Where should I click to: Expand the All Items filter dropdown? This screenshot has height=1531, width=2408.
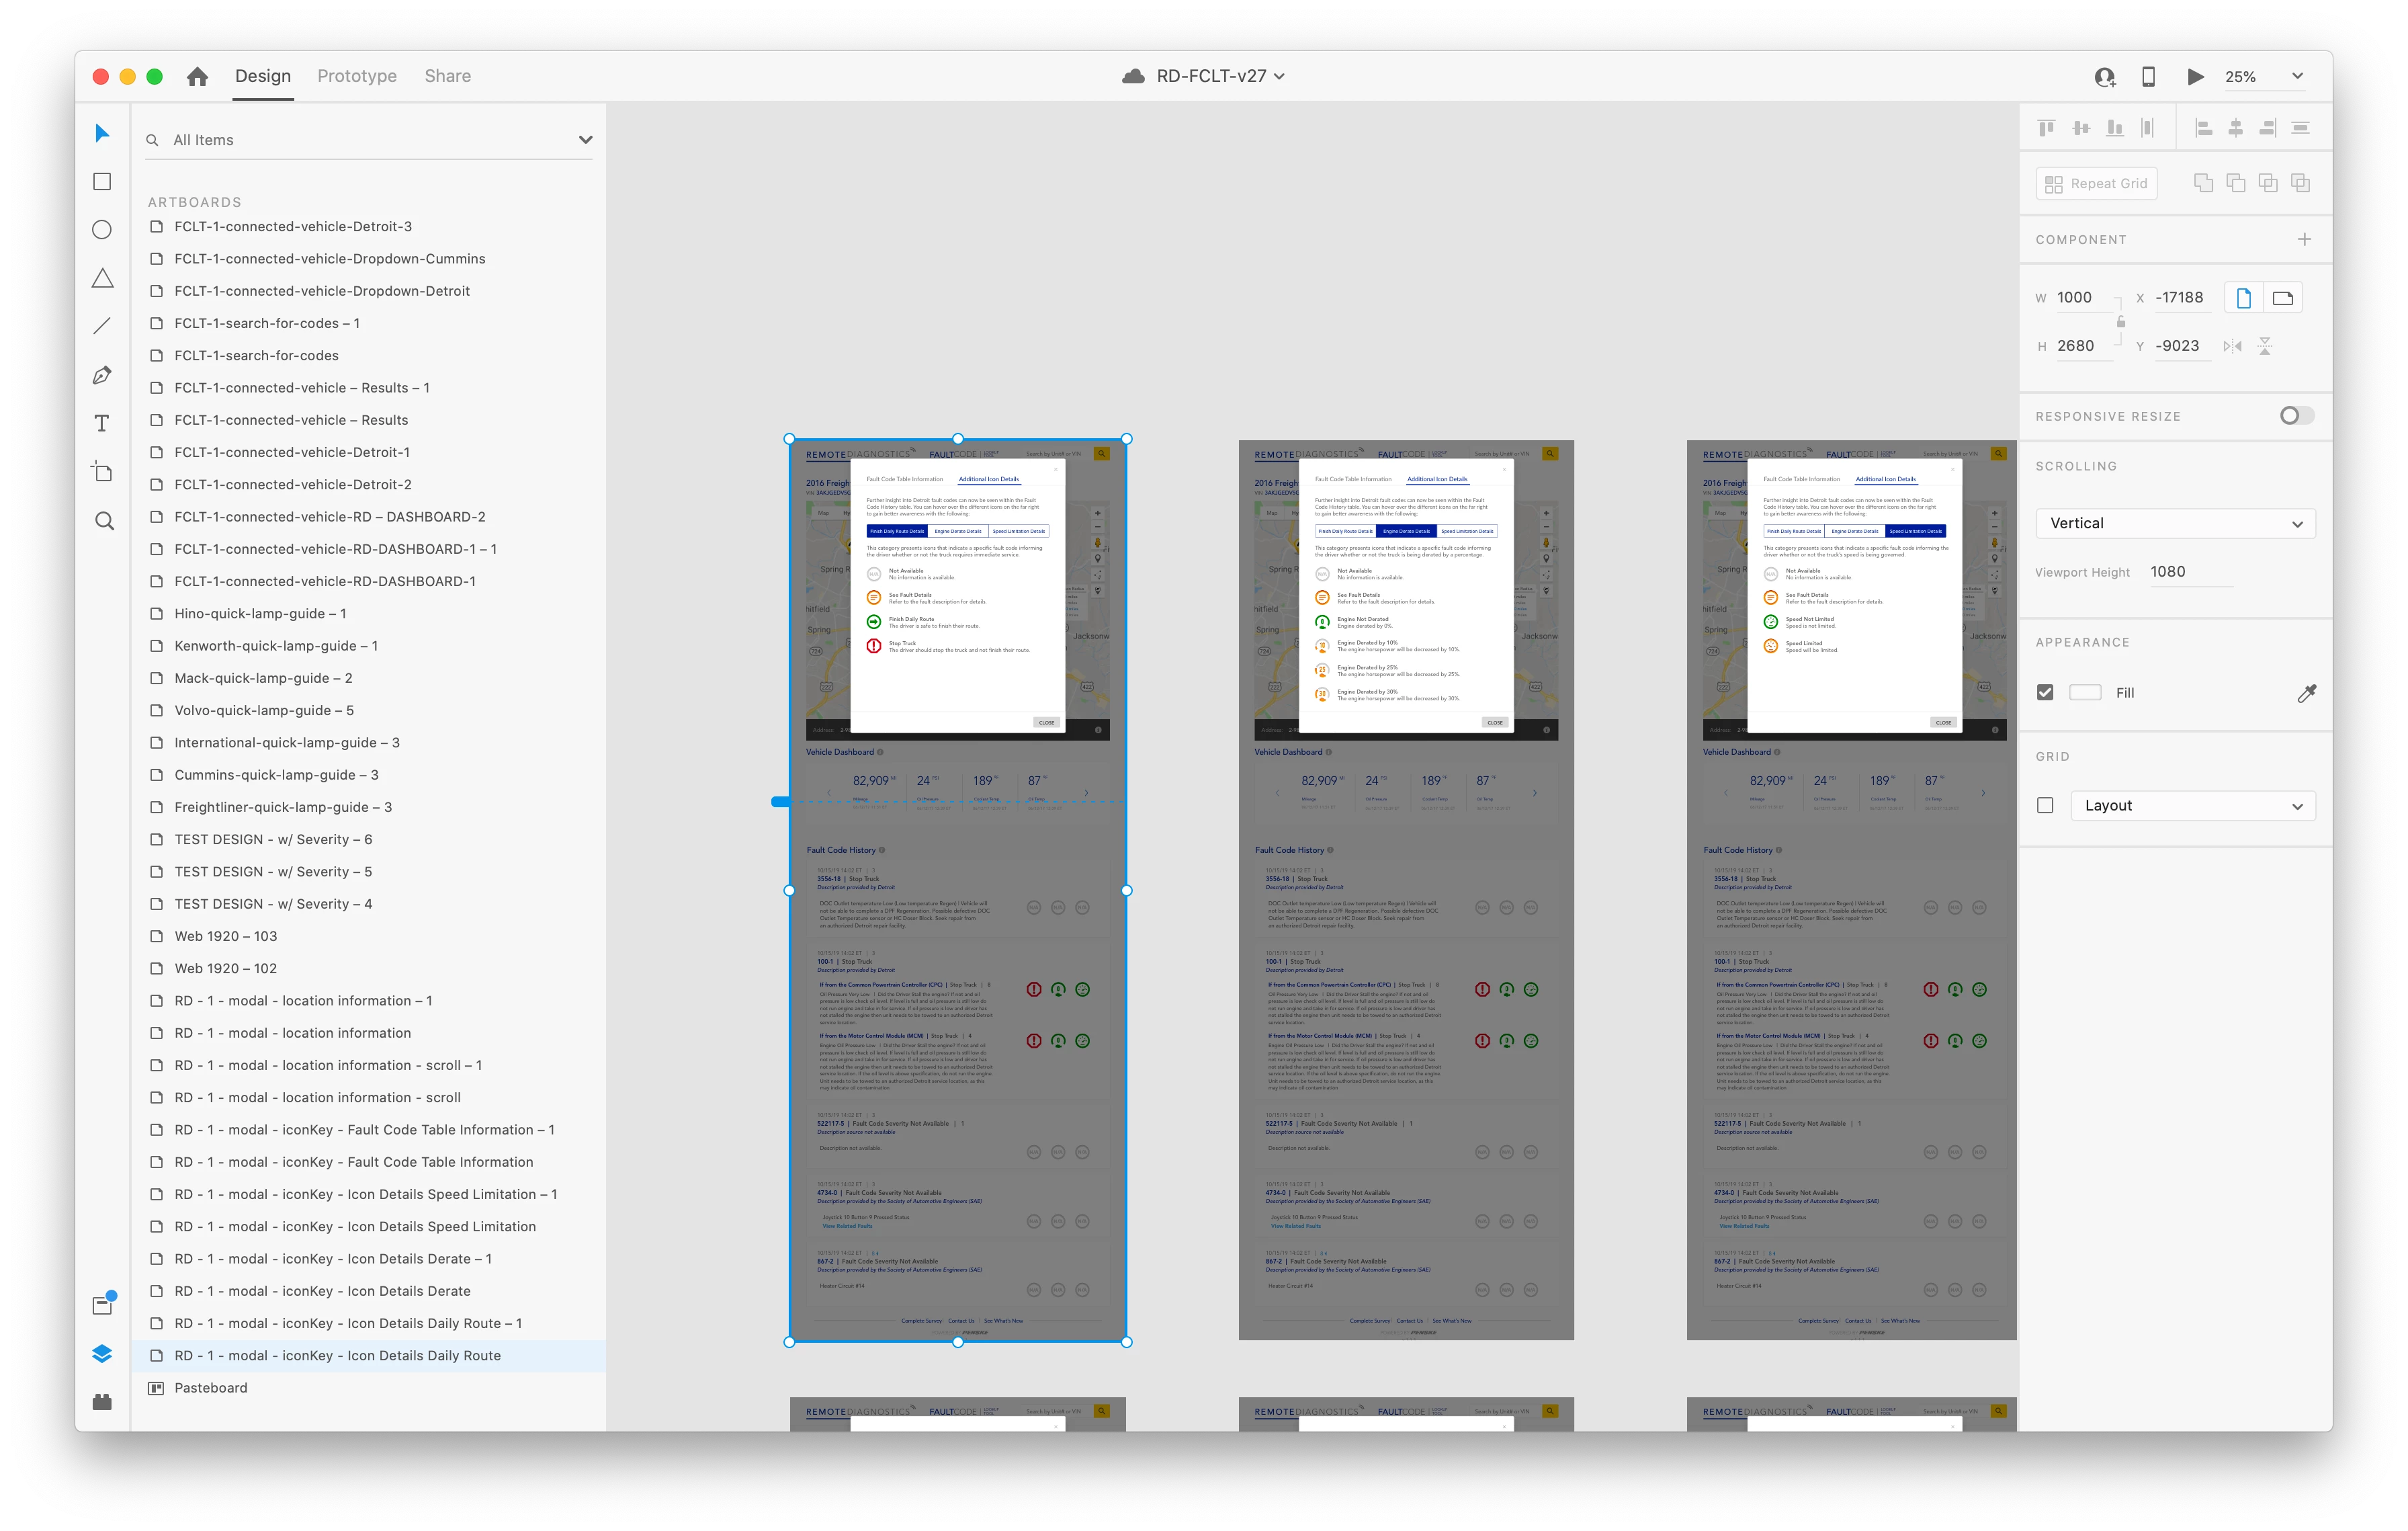585,140
